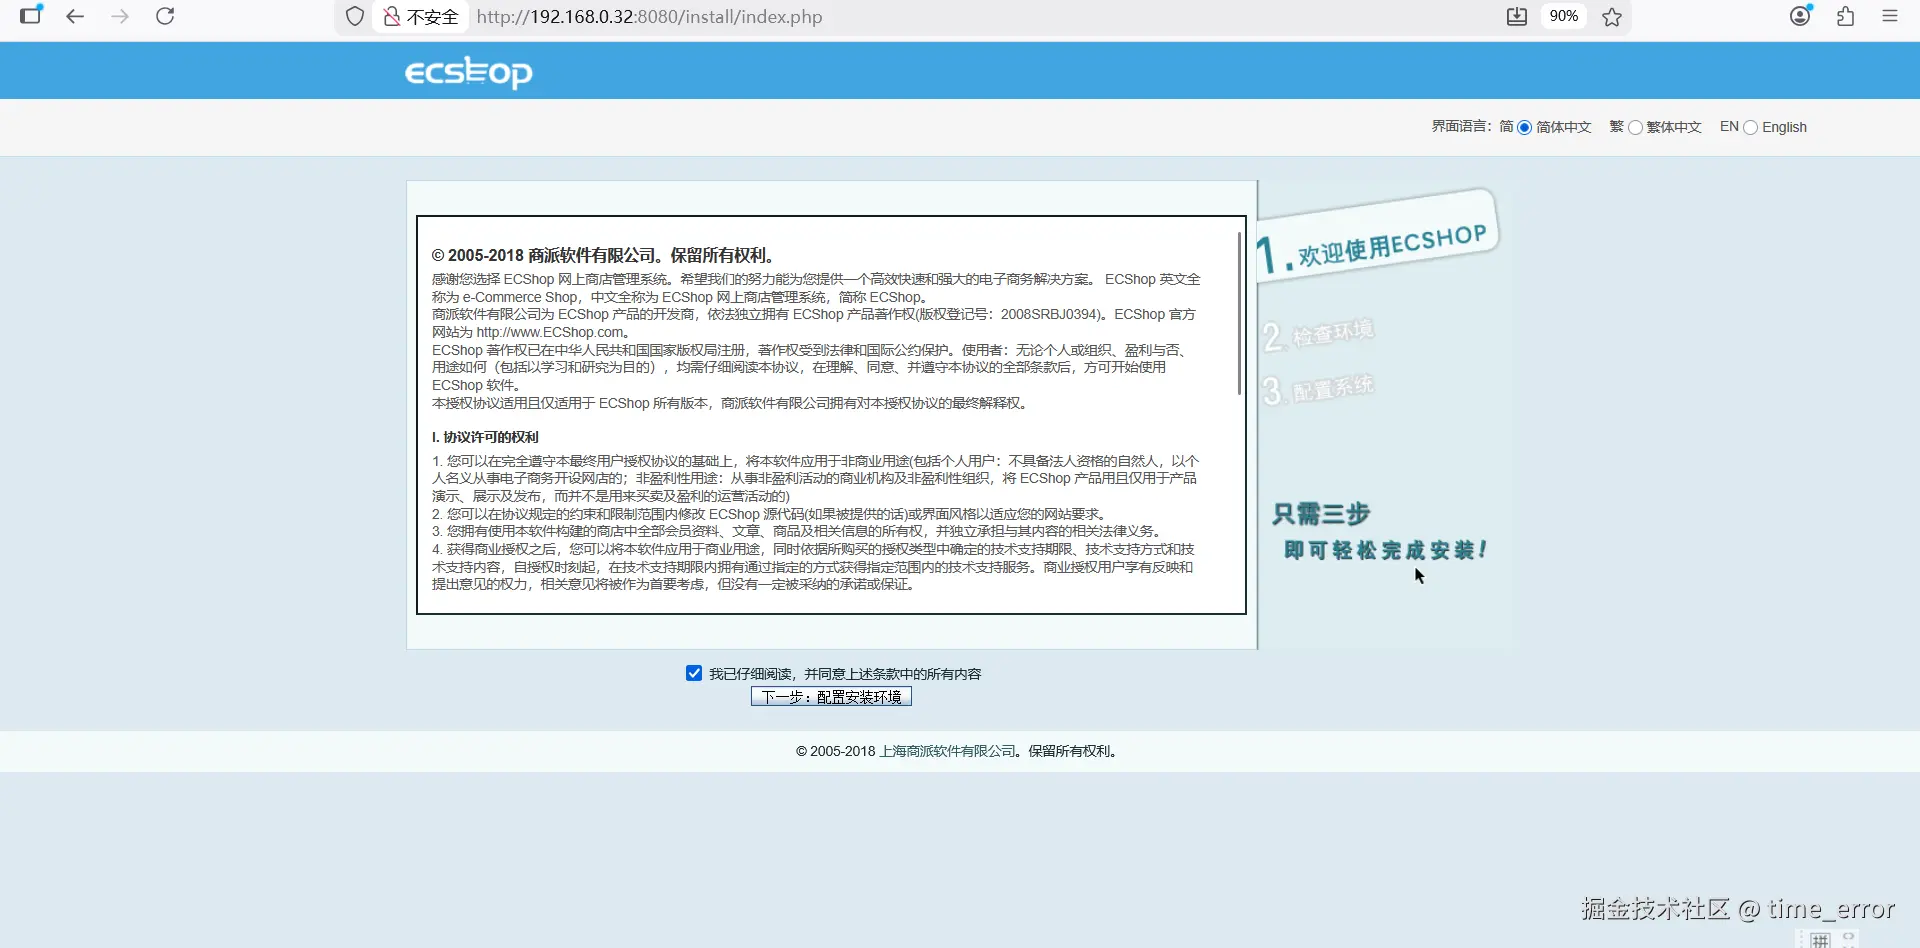The width and height of the screenshot is (1920, 948).
Task: Click the shield tracking protection icon
Action: (354, 16)
